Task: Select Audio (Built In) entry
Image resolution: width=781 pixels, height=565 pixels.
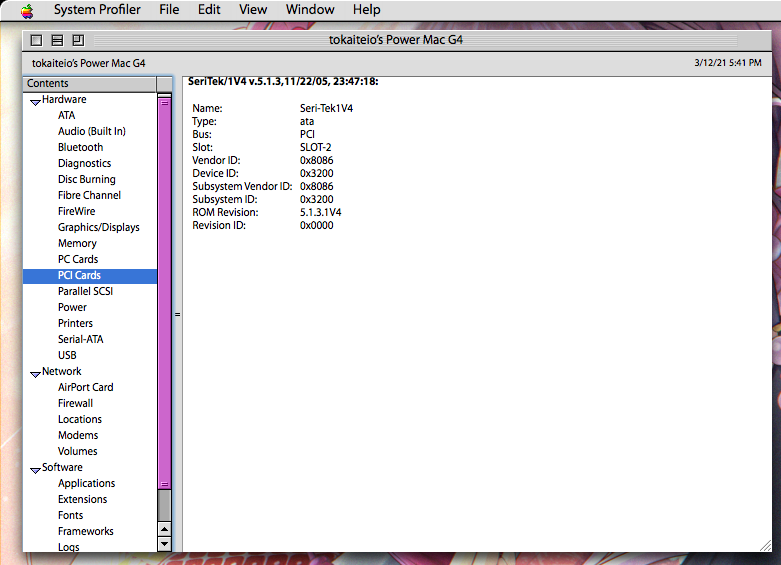Action: [x=92, y=132]
